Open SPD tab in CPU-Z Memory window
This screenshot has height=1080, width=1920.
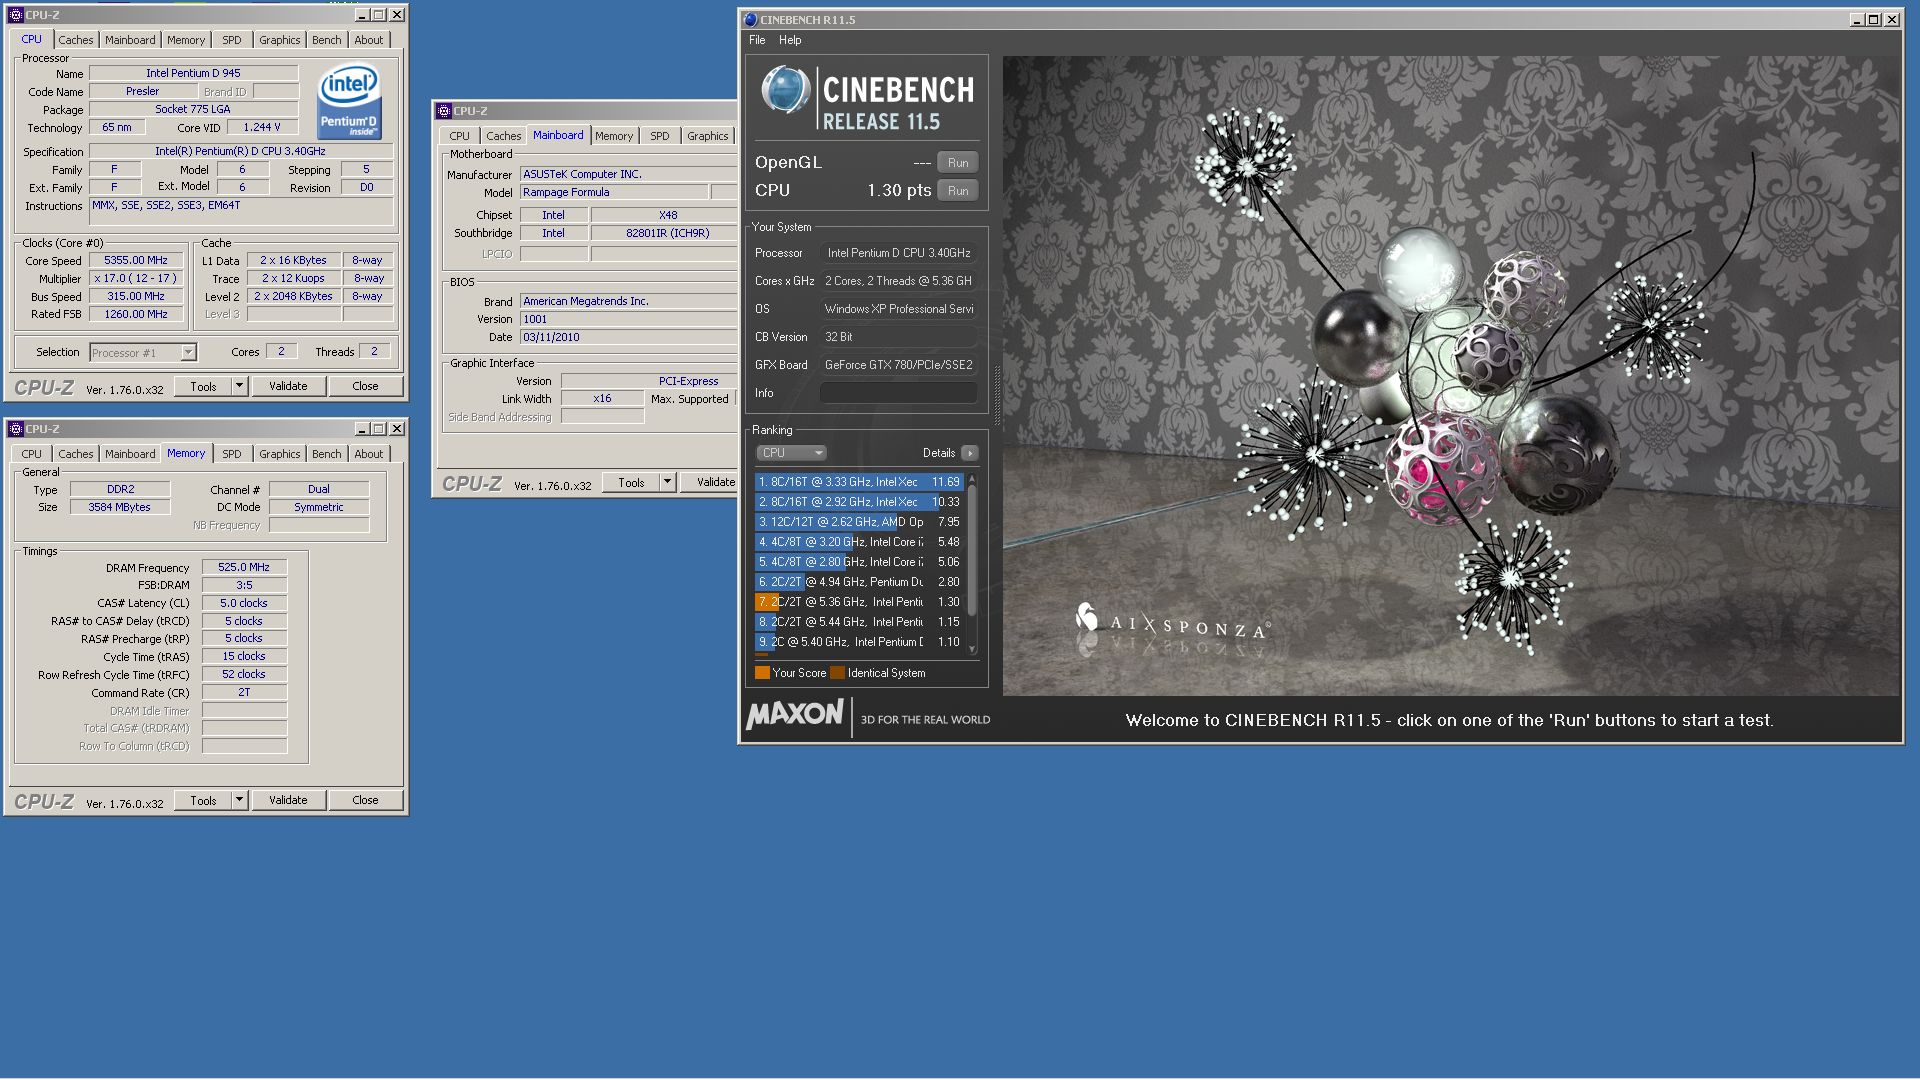pyautogui.click(x=232, y=454)
